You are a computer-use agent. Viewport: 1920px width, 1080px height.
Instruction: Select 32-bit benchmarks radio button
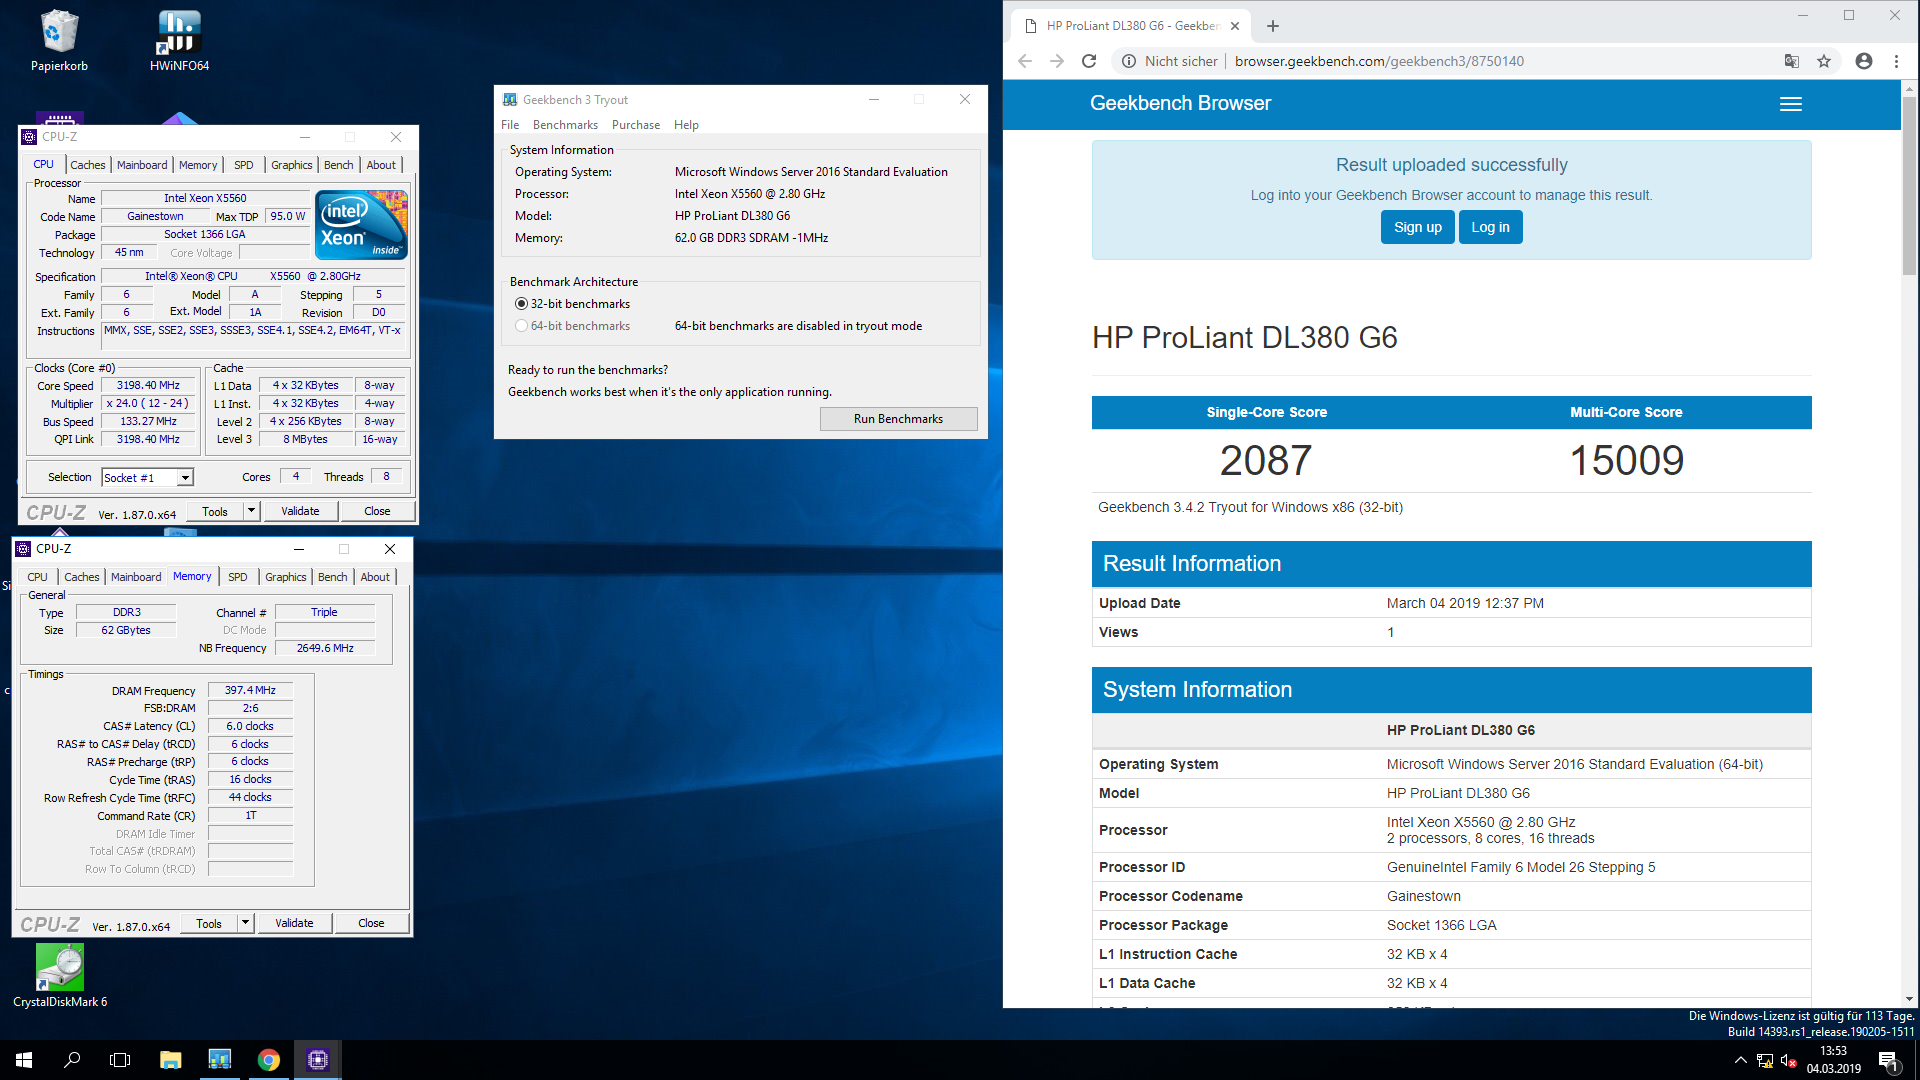click(521, 304)
